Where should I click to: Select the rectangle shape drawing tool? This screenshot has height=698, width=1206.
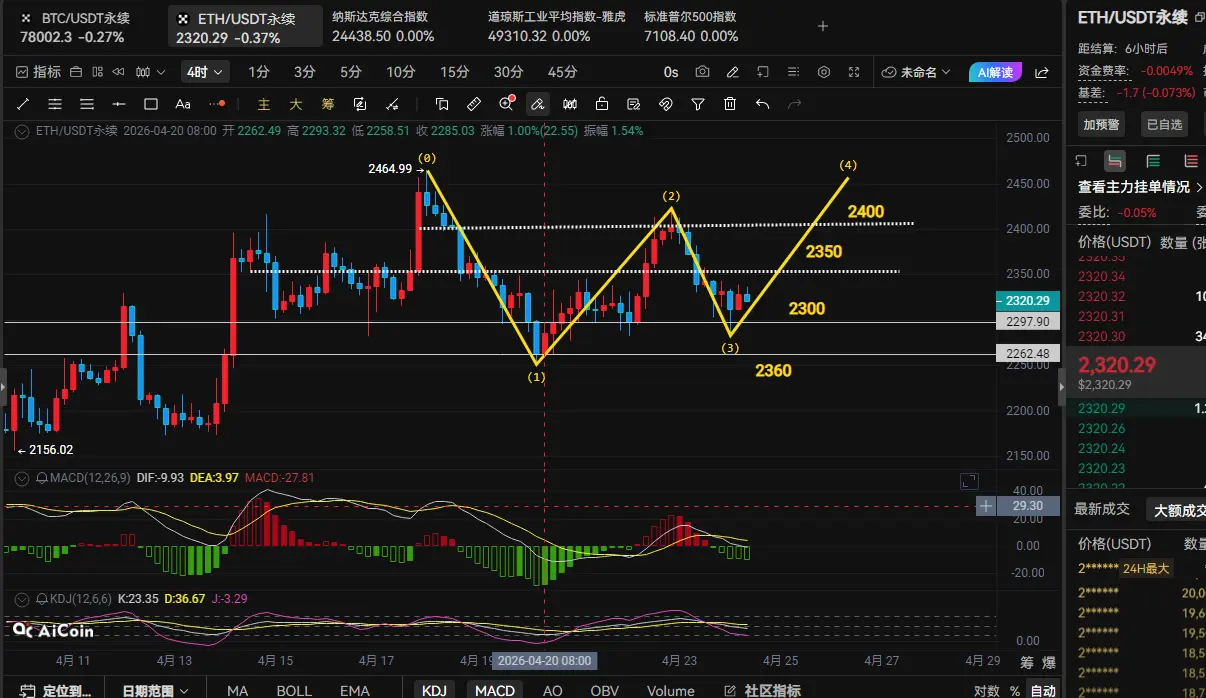click(x=151, y=104)
